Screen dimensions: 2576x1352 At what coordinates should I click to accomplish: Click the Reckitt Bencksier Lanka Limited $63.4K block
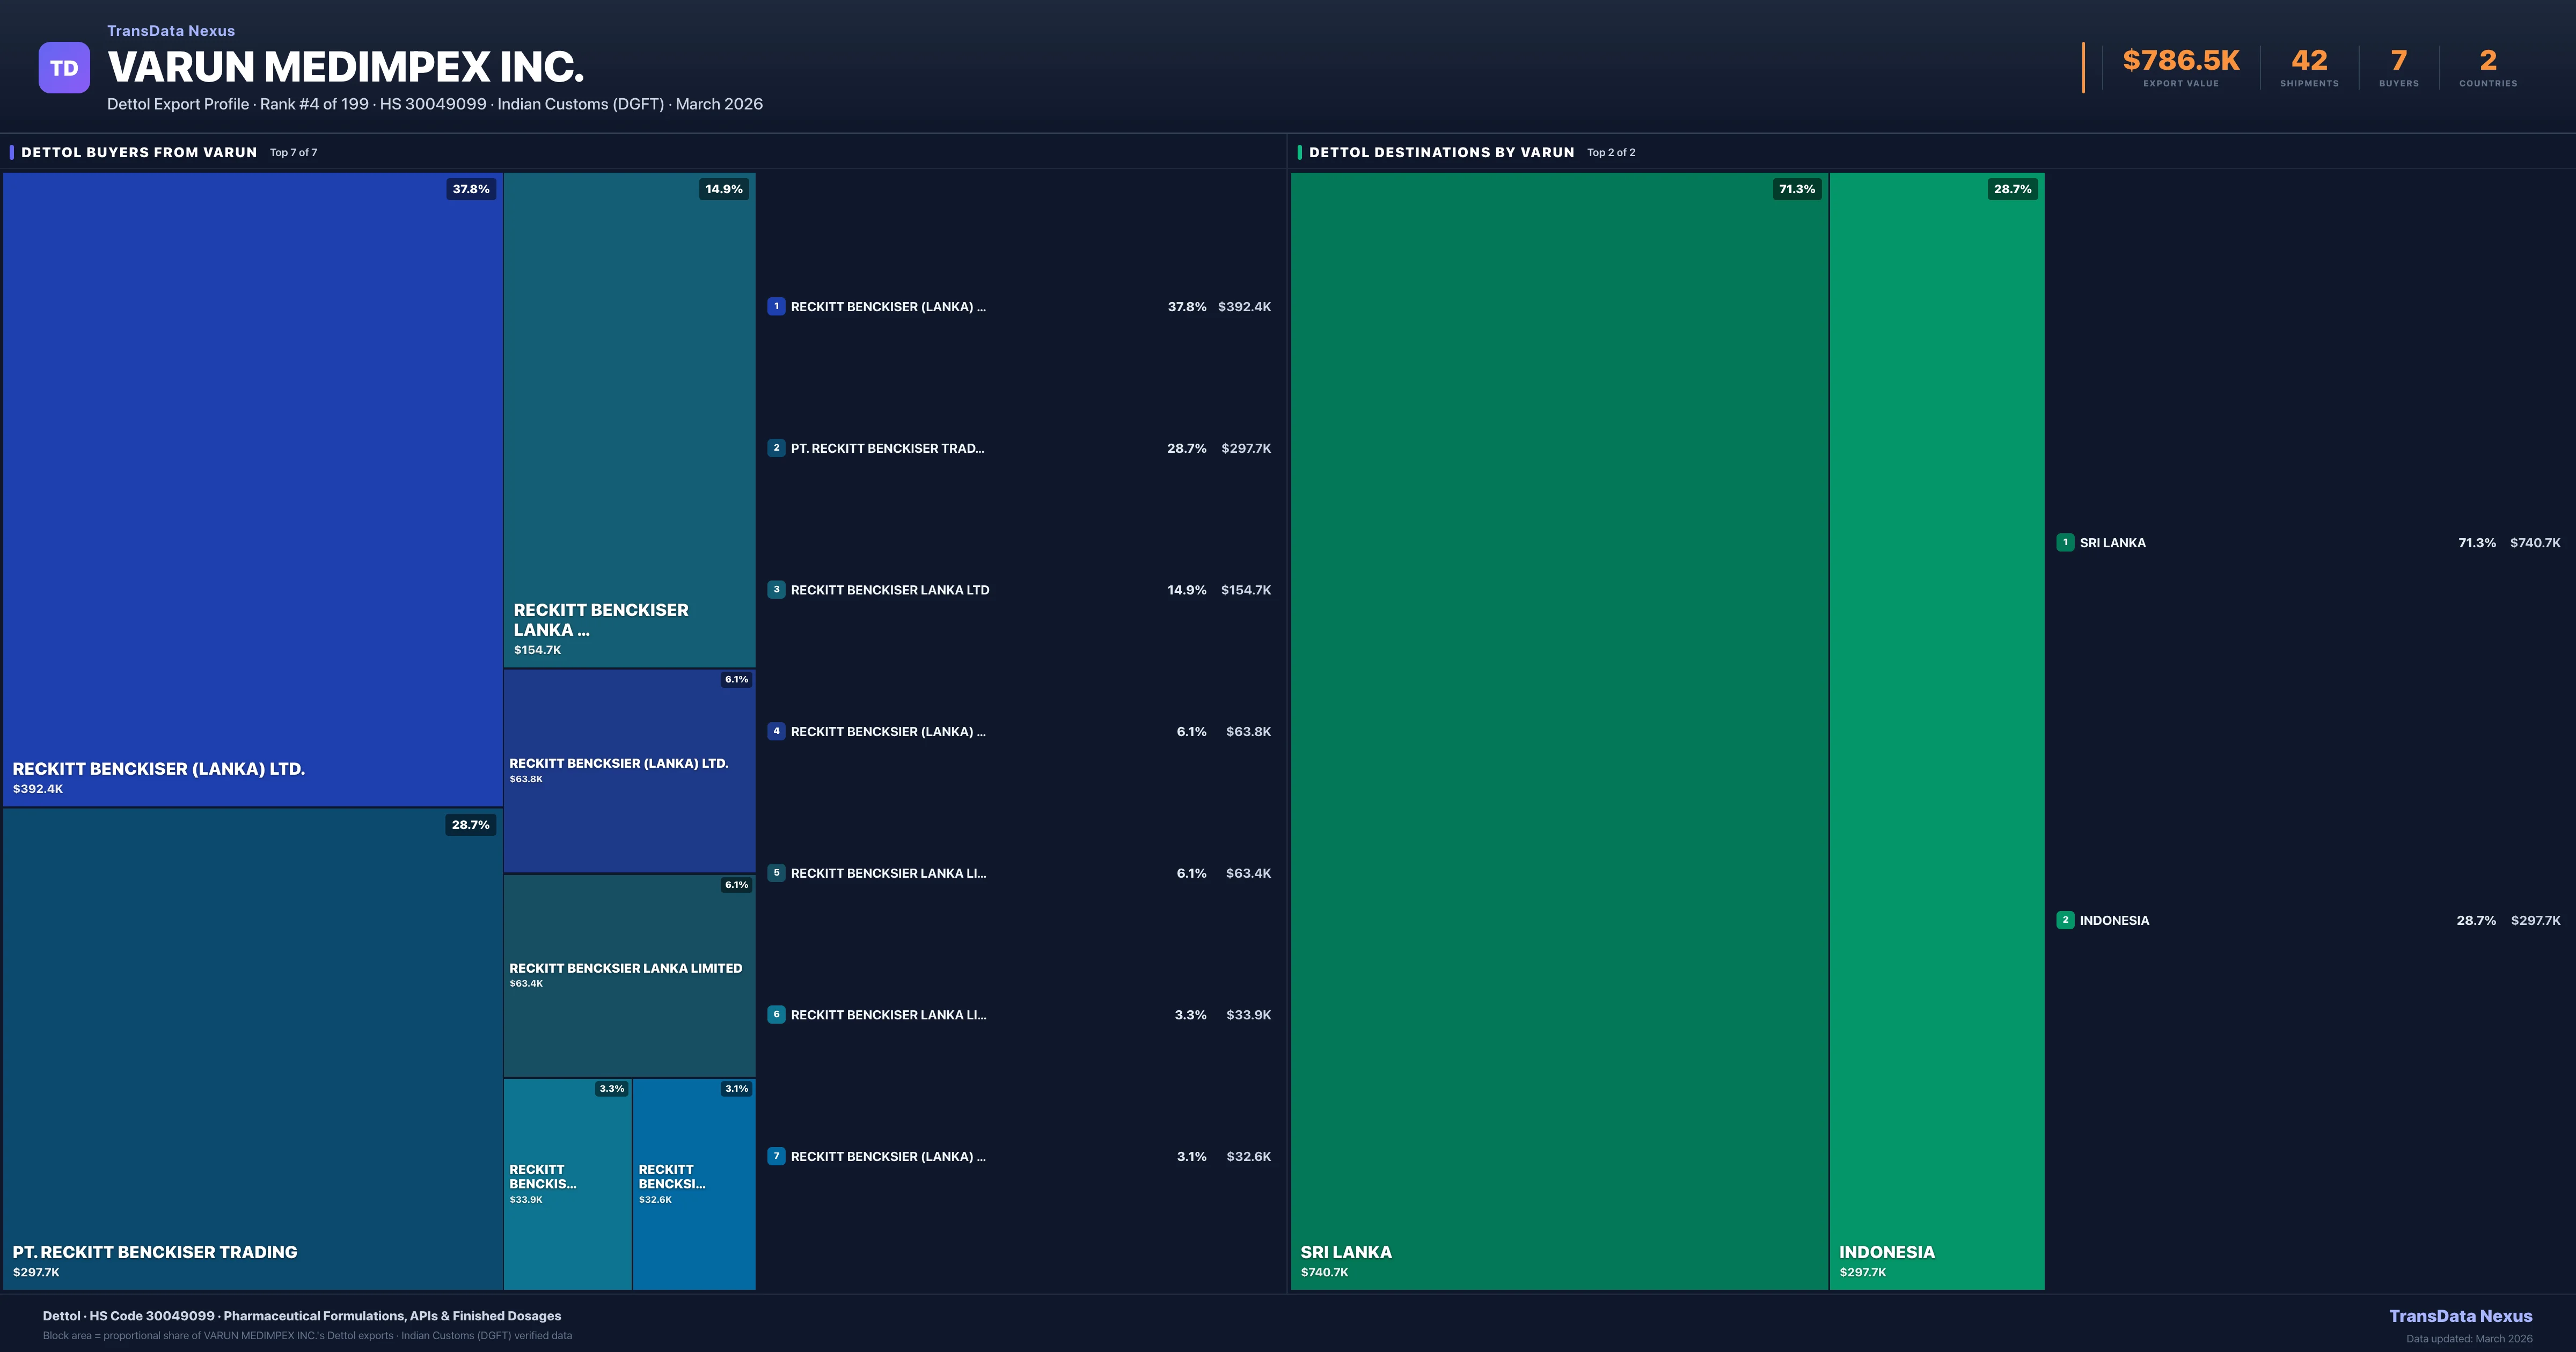[x=629, y=975]
